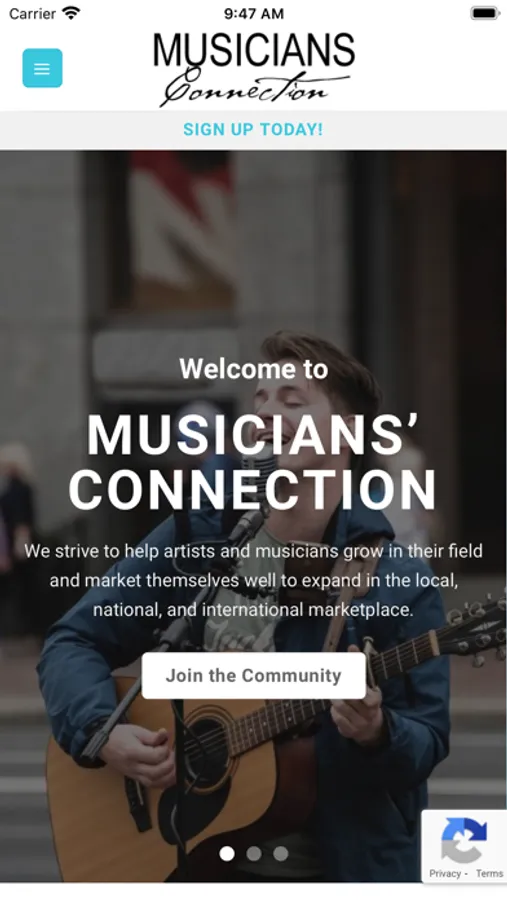The height and width of the screenshot is (900, 507).
Task: Tap the Carrier label in status bar
Action: [33, 14]
